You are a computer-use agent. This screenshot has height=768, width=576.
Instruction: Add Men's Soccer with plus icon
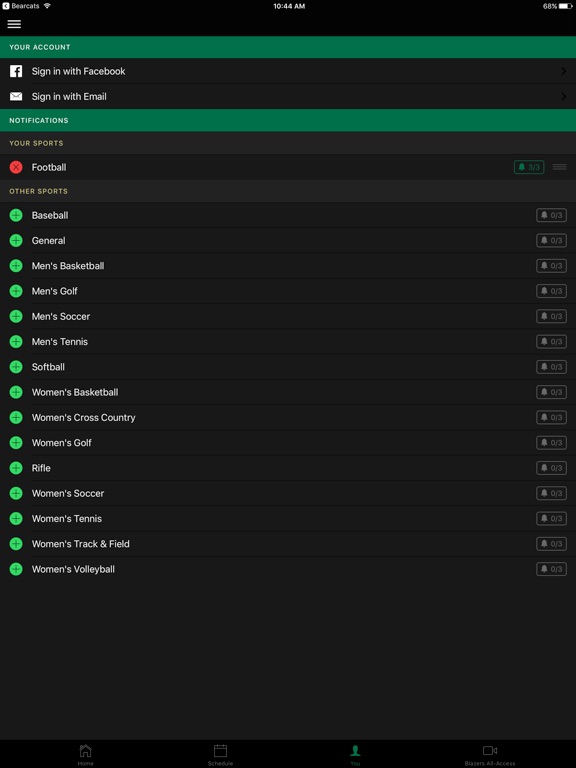coord(16,316)
